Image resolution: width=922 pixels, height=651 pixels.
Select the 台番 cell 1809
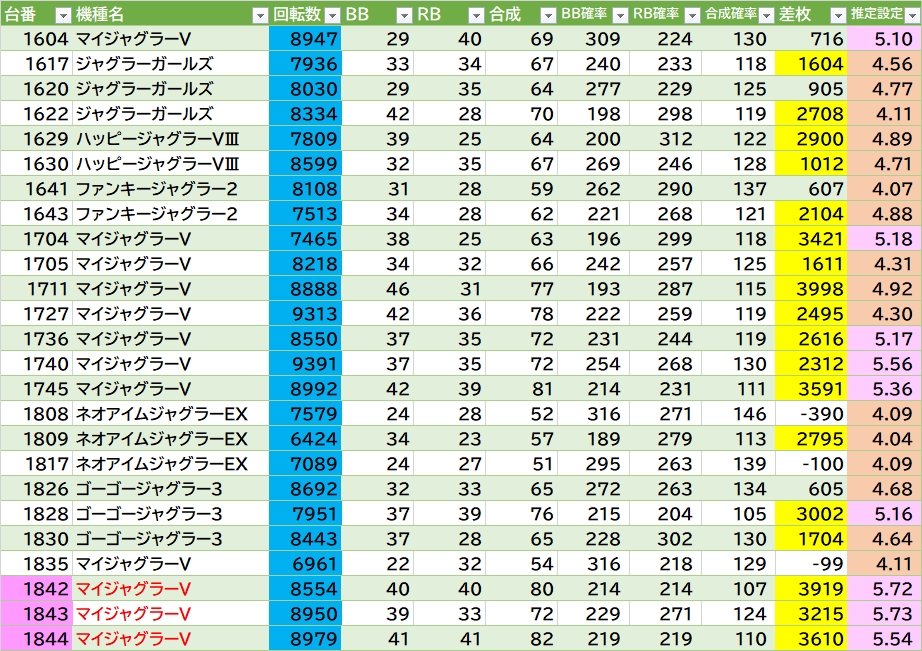36,438
